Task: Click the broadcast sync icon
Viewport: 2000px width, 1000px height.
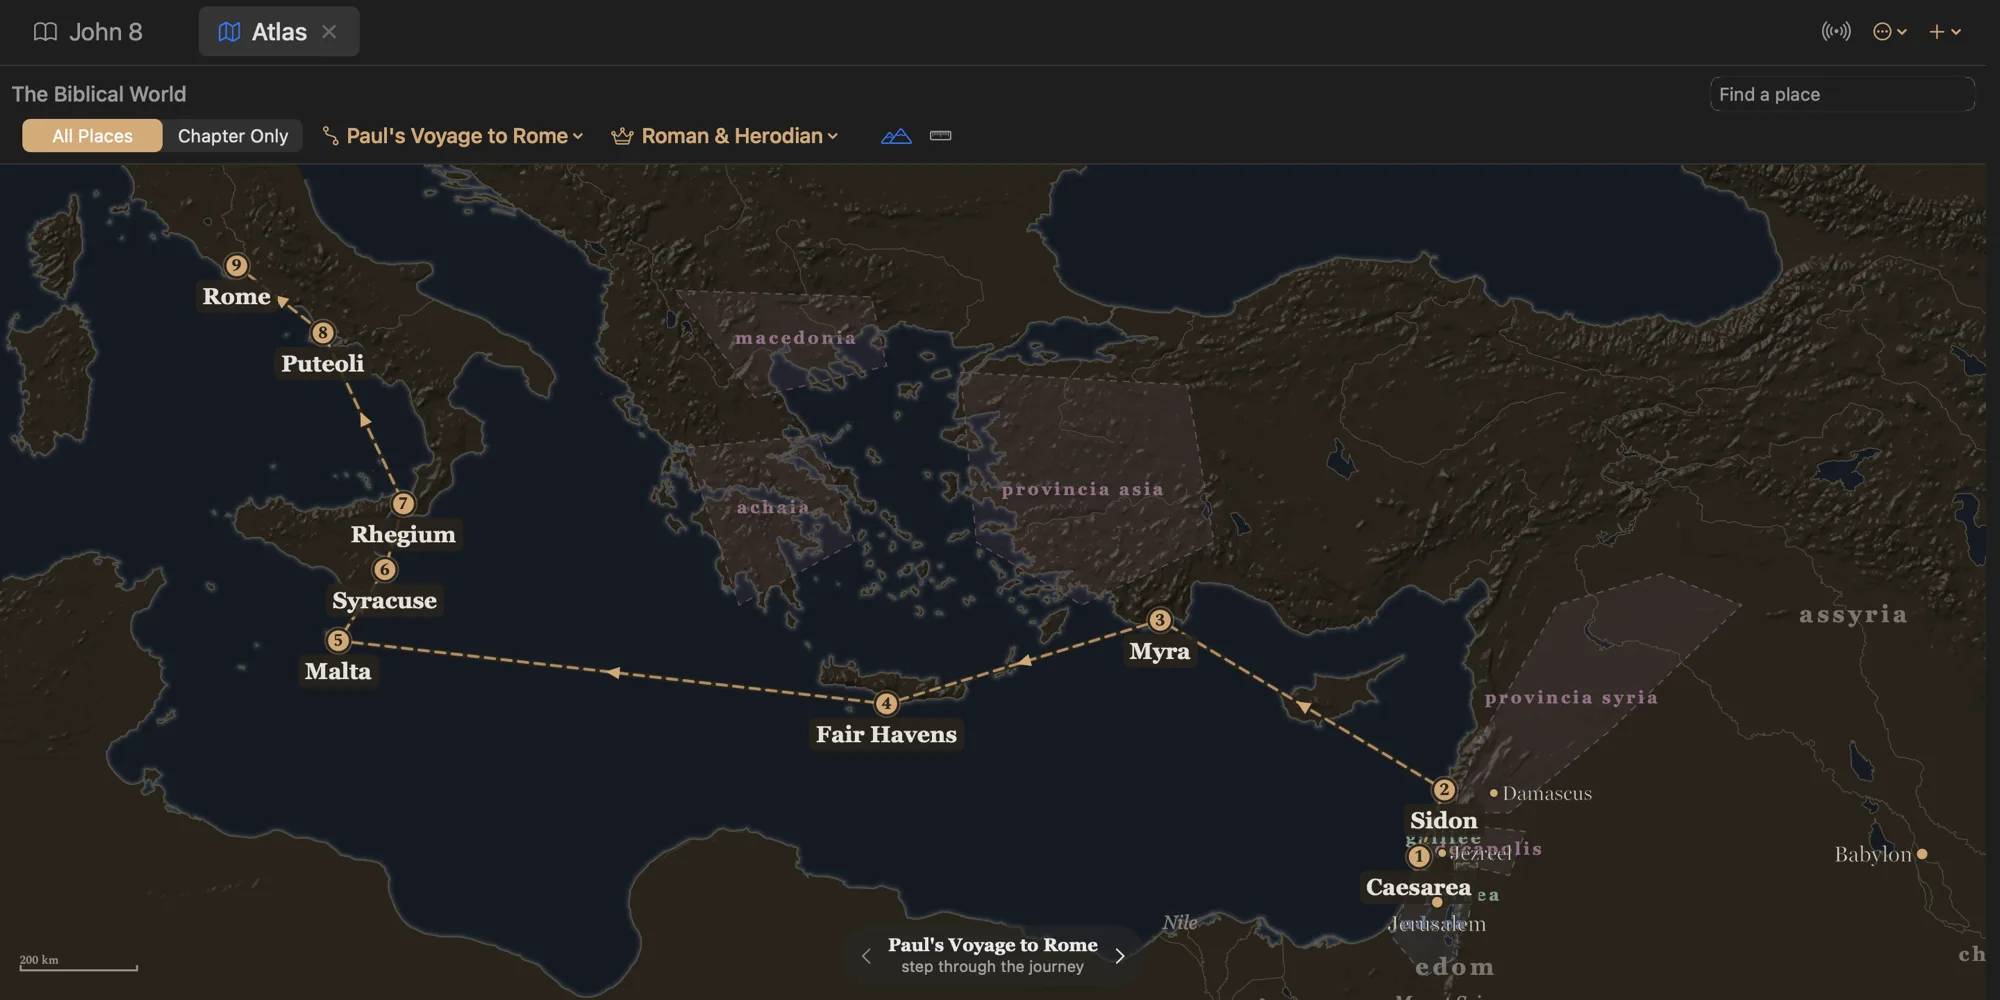Action: [1836, 32]
